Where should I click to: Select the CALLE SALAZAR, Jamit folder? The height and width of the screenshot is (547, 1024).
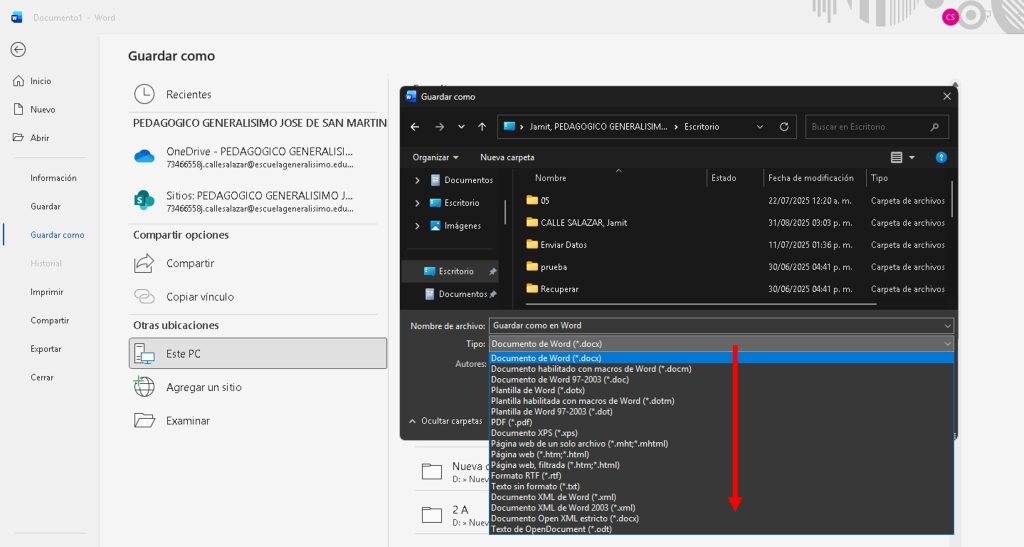click(x=583, y=223)
